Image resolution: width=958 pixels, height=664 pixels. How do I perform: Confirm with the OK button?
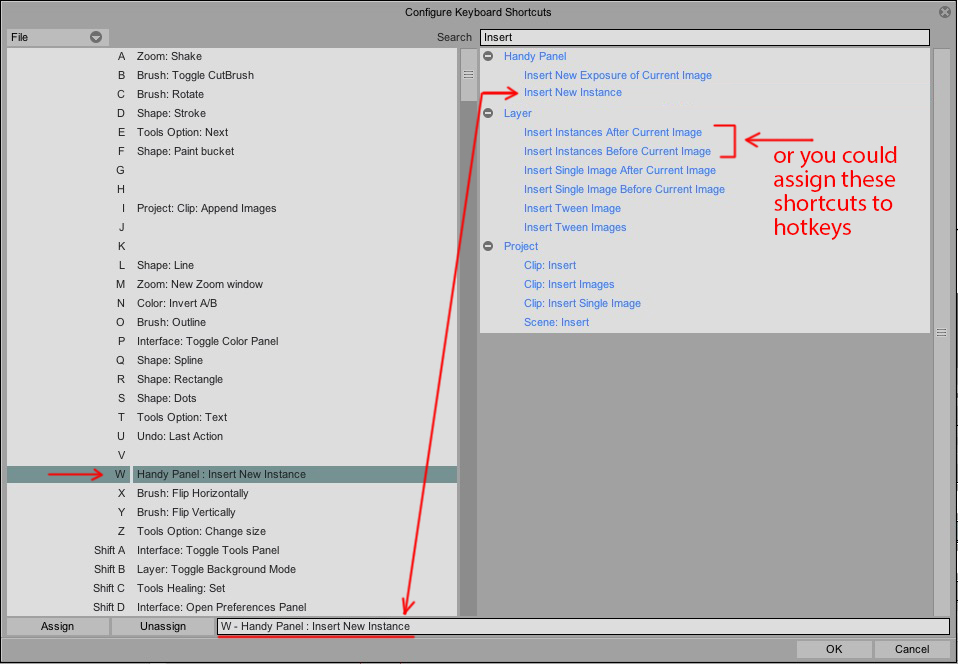click(x=834, y=649)
